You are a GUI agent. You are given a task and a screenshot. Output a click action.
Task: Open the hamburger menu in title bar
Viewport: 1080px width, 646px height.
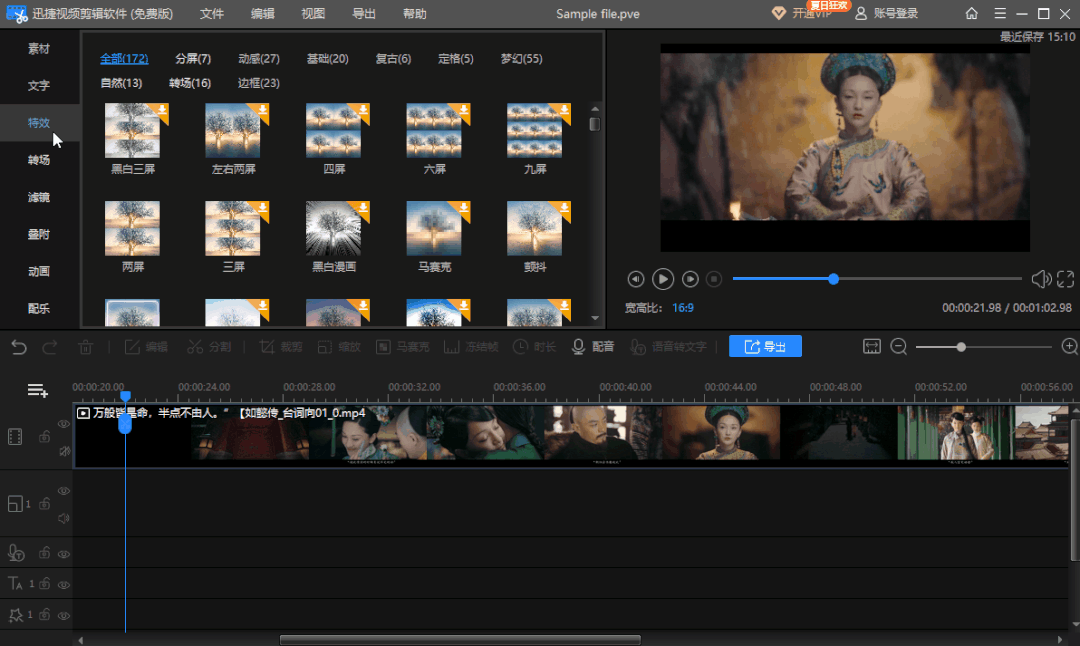tap(1000, 13)
